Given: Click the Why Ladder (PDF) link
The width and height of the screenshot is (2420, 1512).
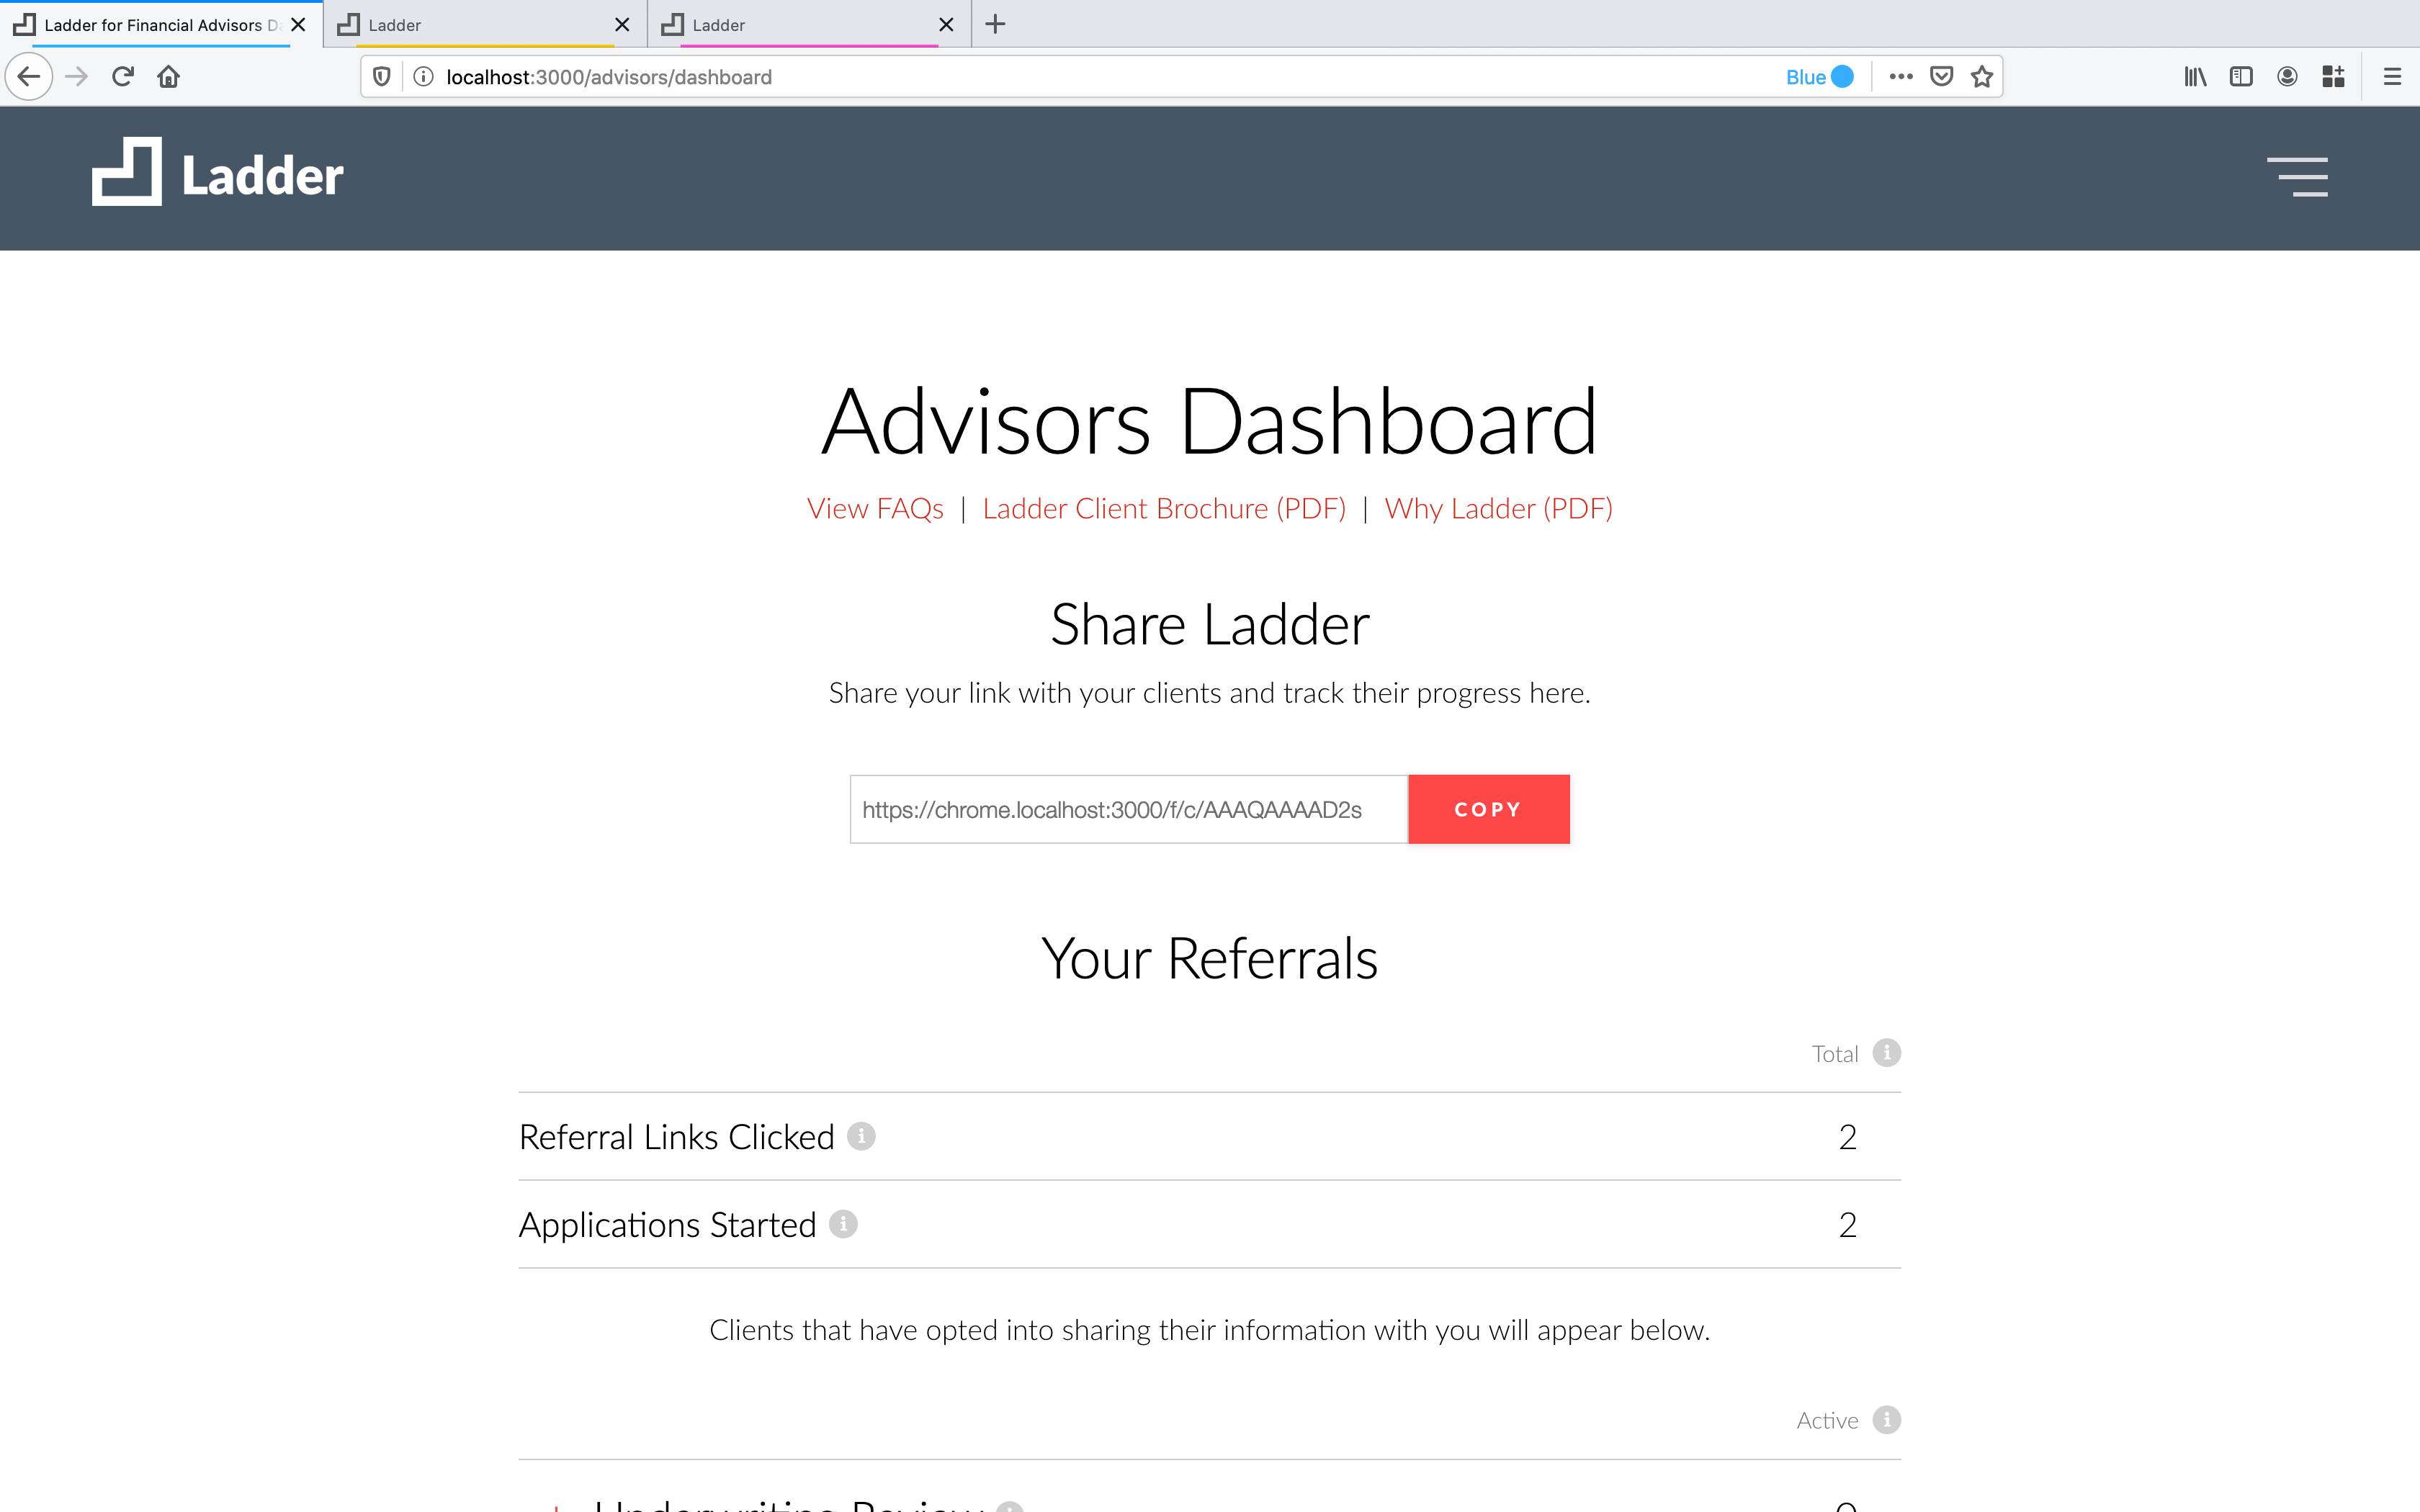Looking at the screenshot, I should 1498,507.
